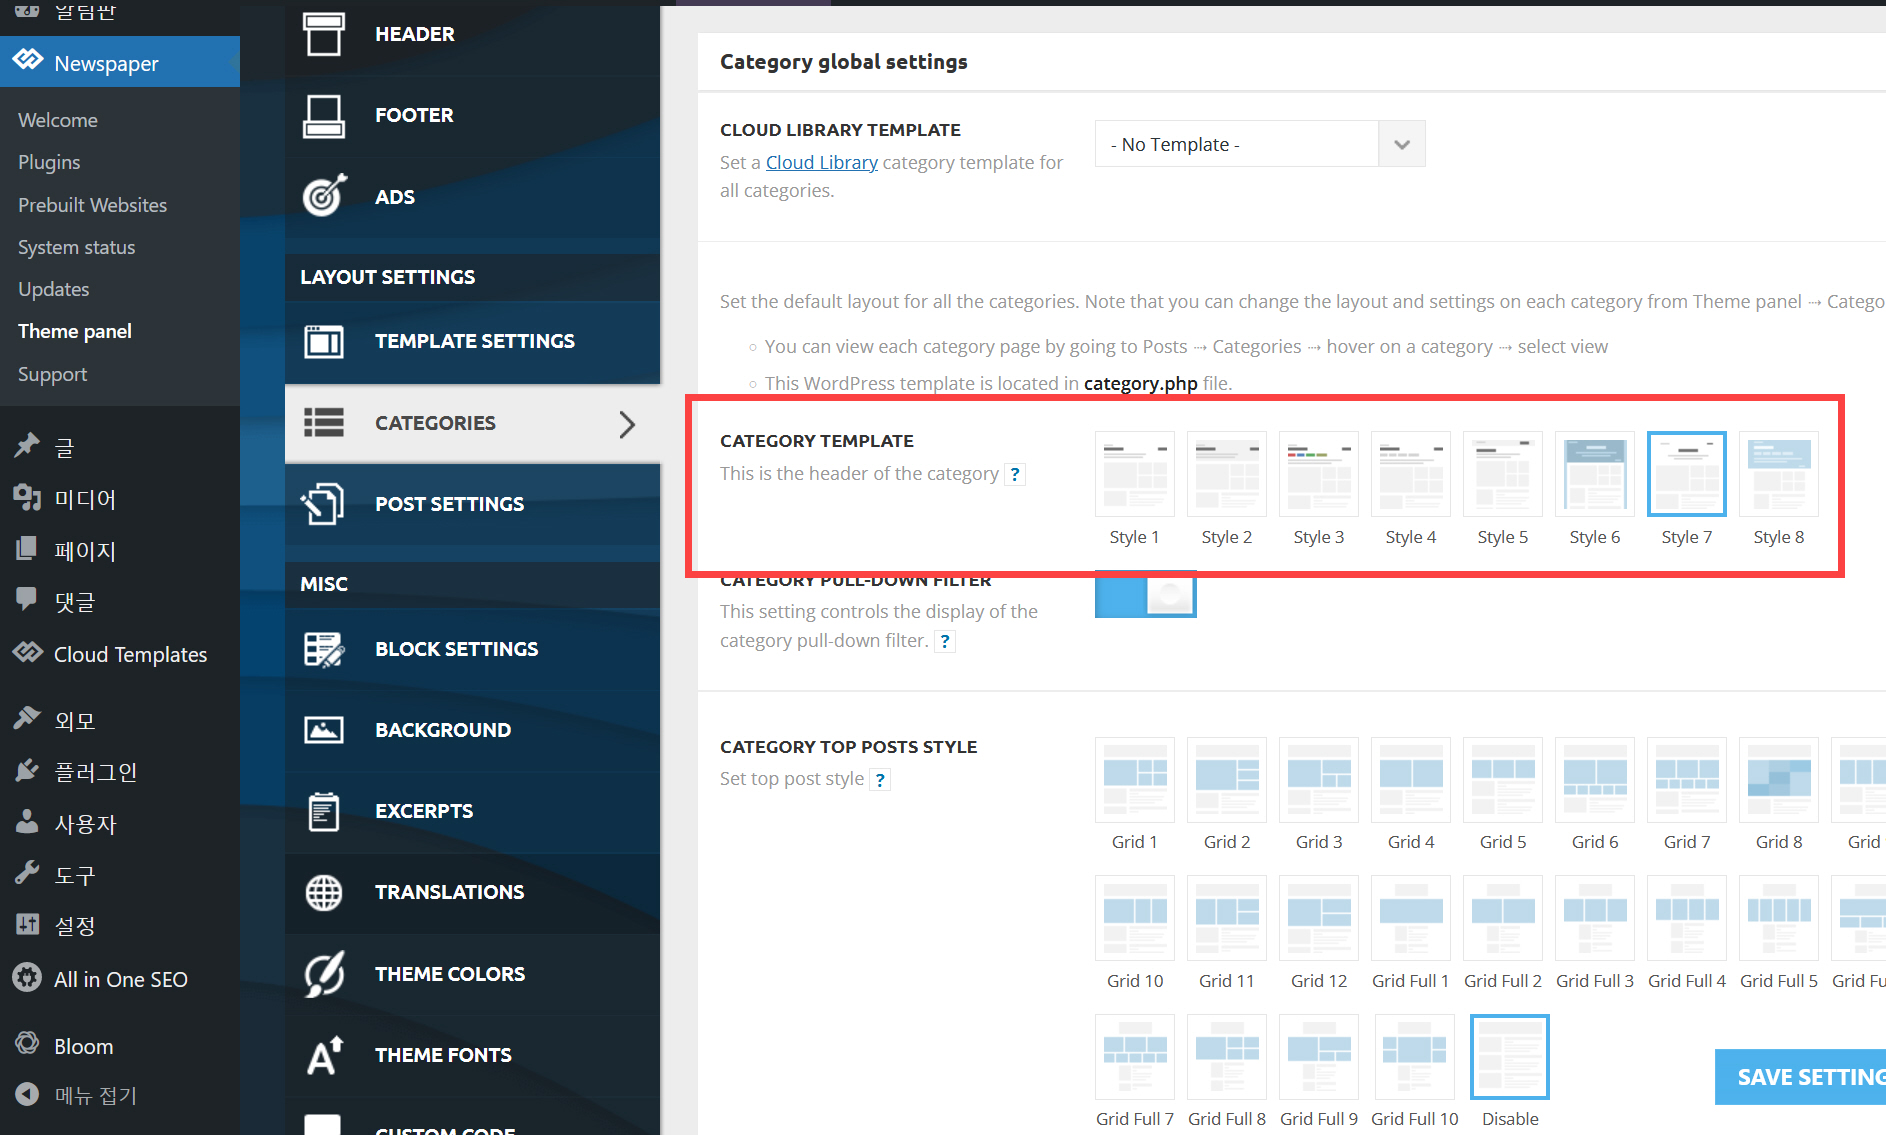Choose the Grid Full 3 thumbnail

[1595, 918]
